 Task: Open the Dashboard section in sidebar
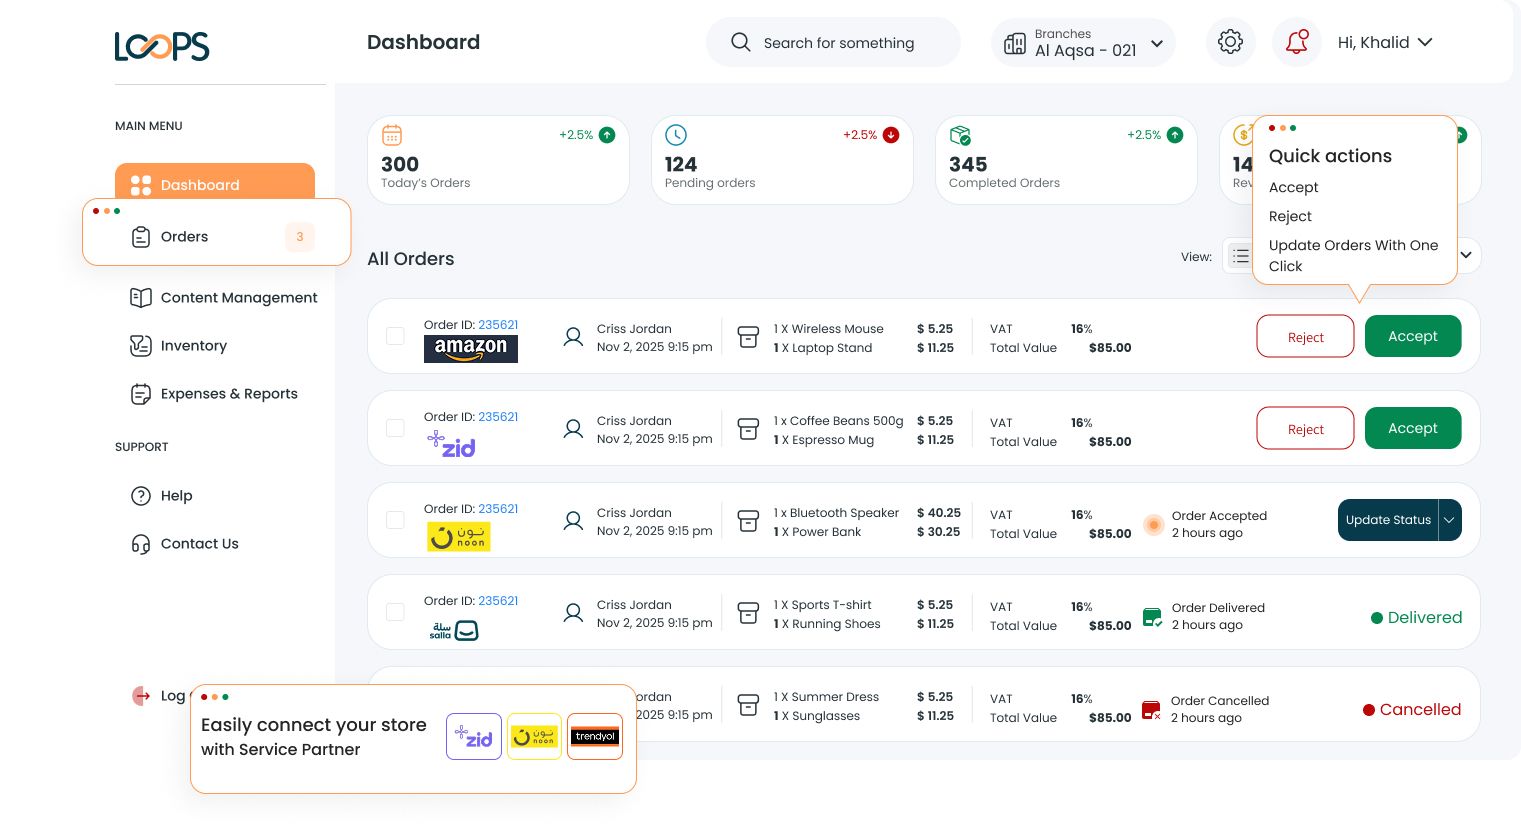(x=200, y=185)
